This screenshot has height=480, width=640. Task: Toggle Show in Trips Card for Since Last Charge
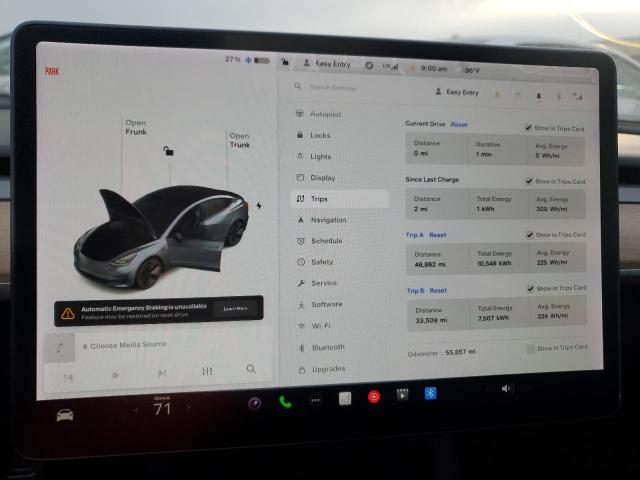(529, 180)
